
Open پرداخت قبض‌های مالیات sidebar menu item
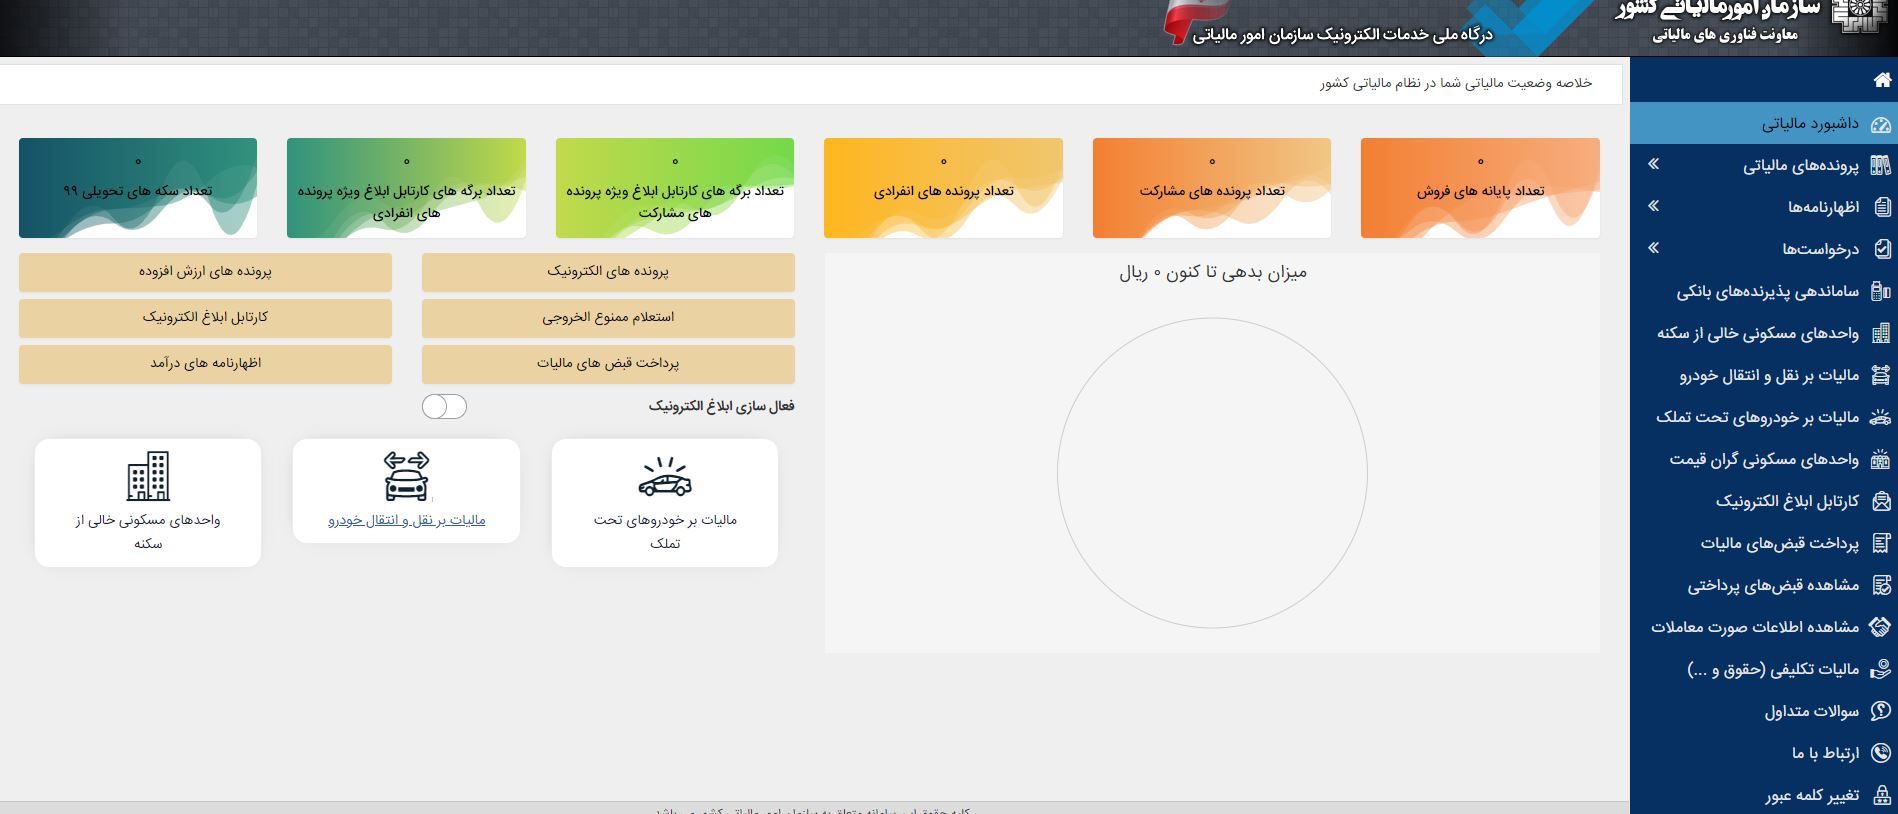coord(1779,543)
